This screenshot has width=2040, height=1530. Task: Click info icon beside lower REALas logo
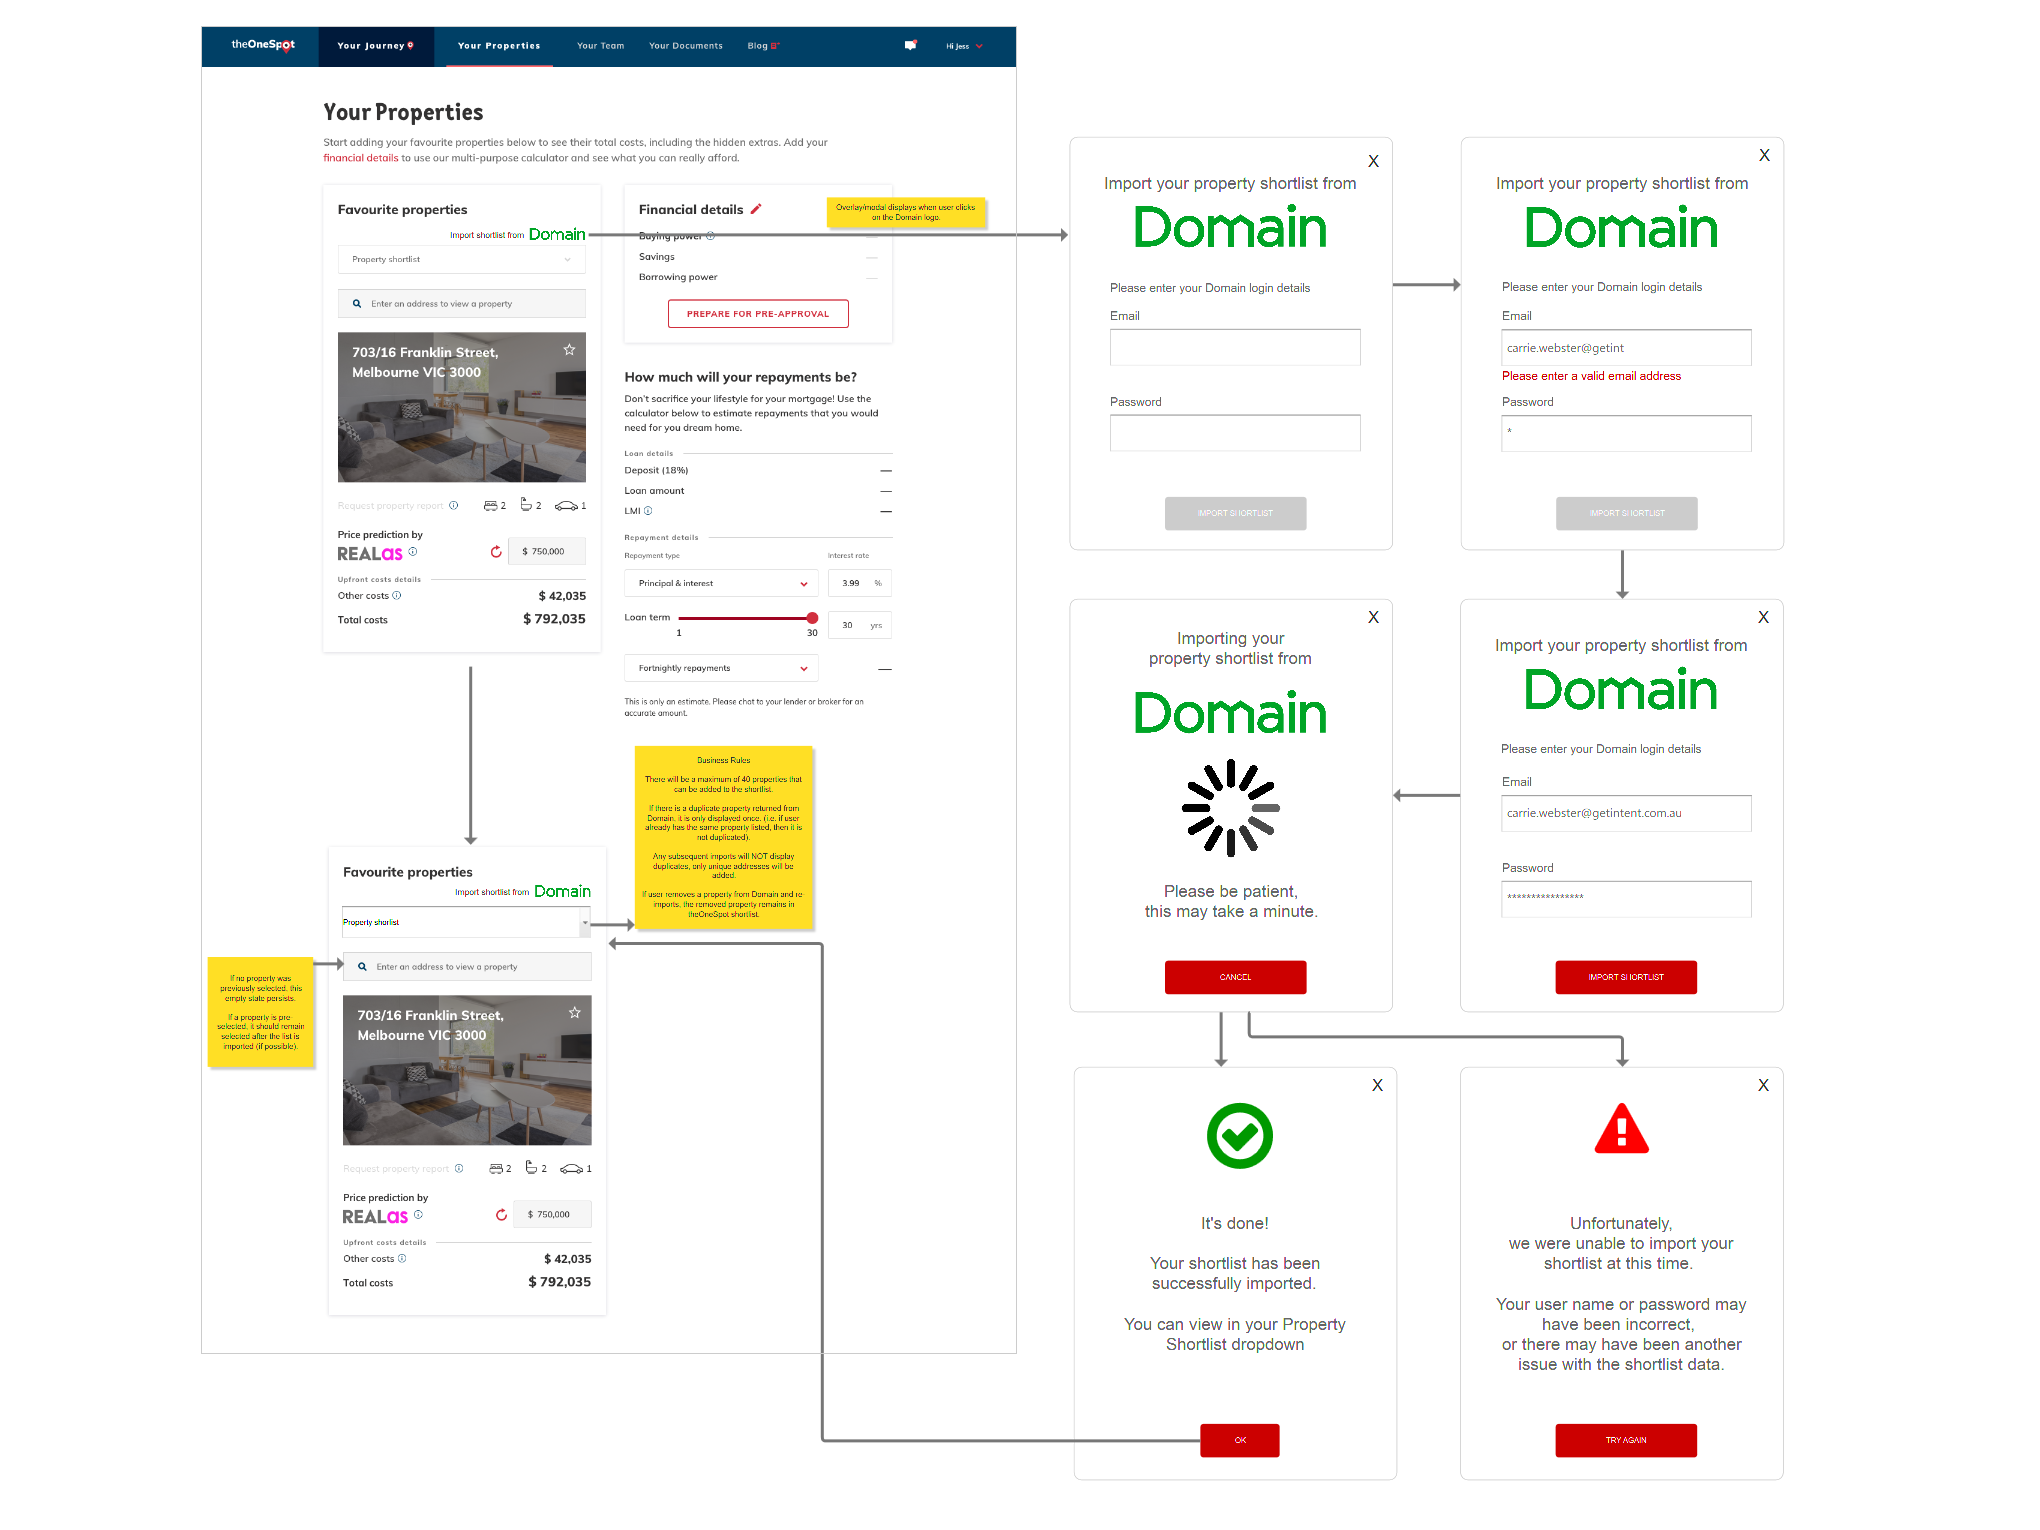(418, 1215)
